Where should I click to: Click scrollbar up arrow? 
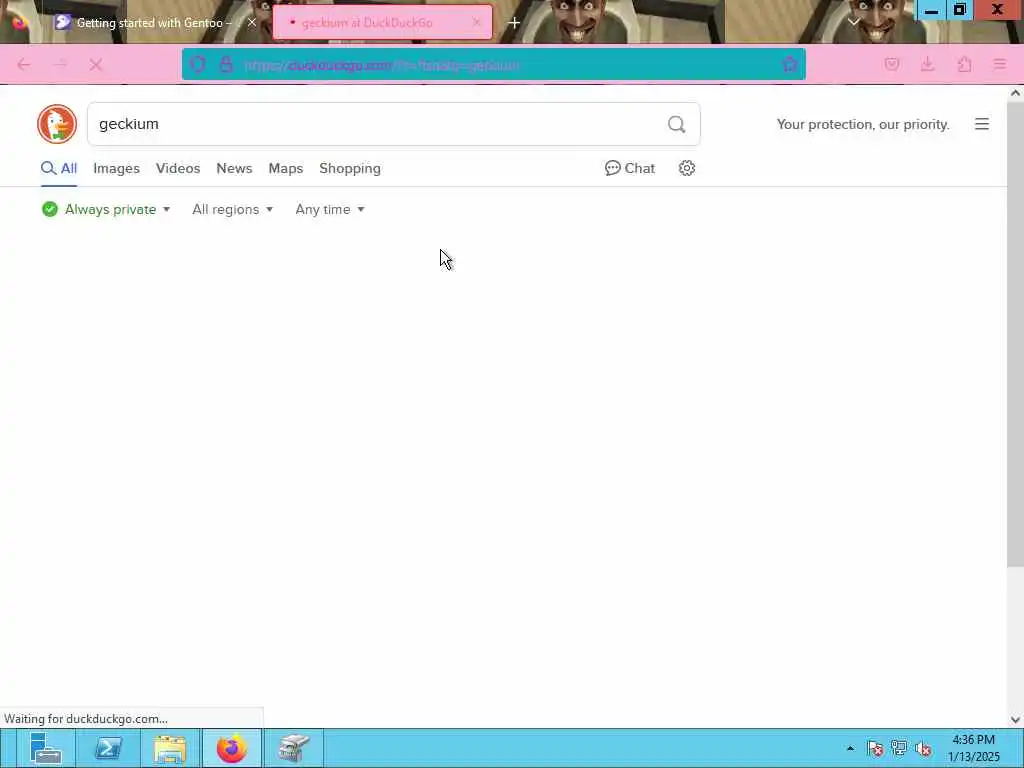pyautogui.click(x=1015, y=93)
